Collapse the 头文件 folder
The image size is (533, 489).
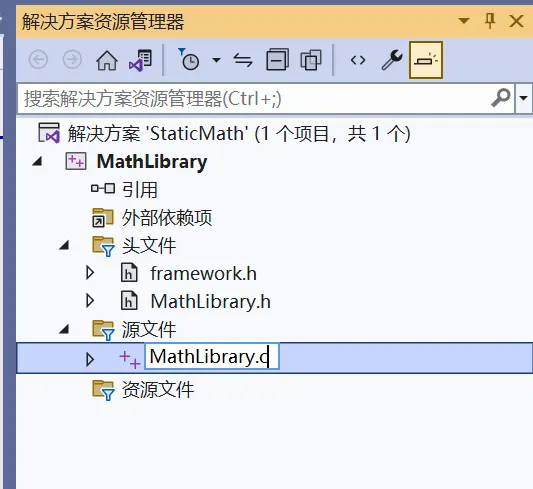point(64,245)
